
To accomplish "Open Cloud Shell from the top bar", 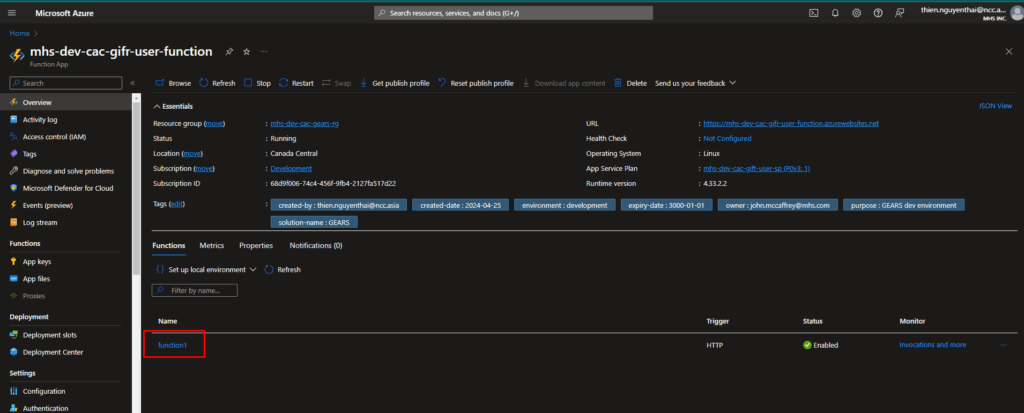I will pyautogui.click(x=813, y=12).
